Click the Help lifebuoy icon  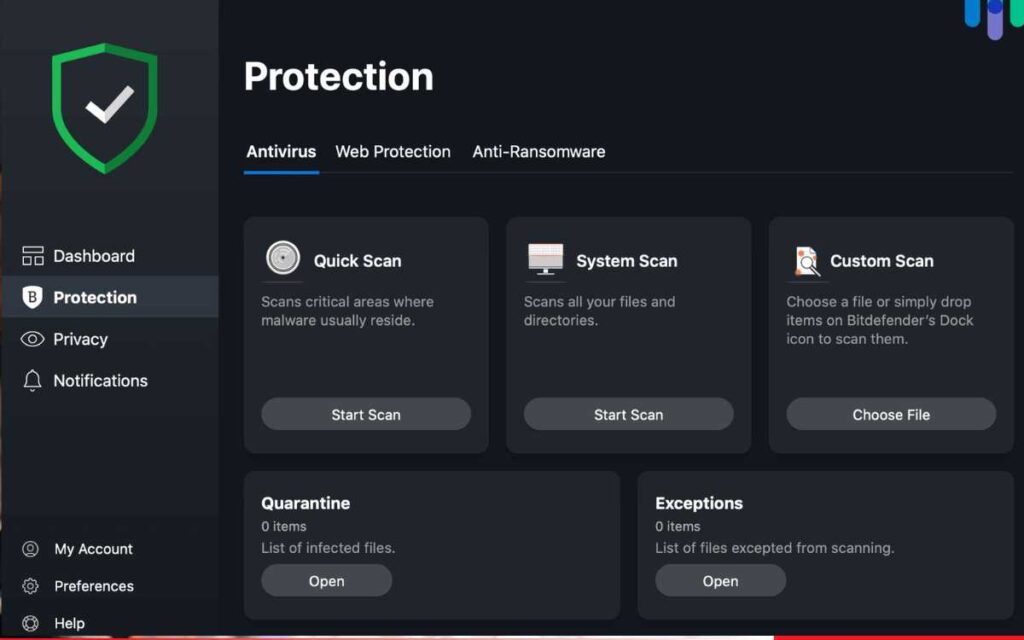30,623
